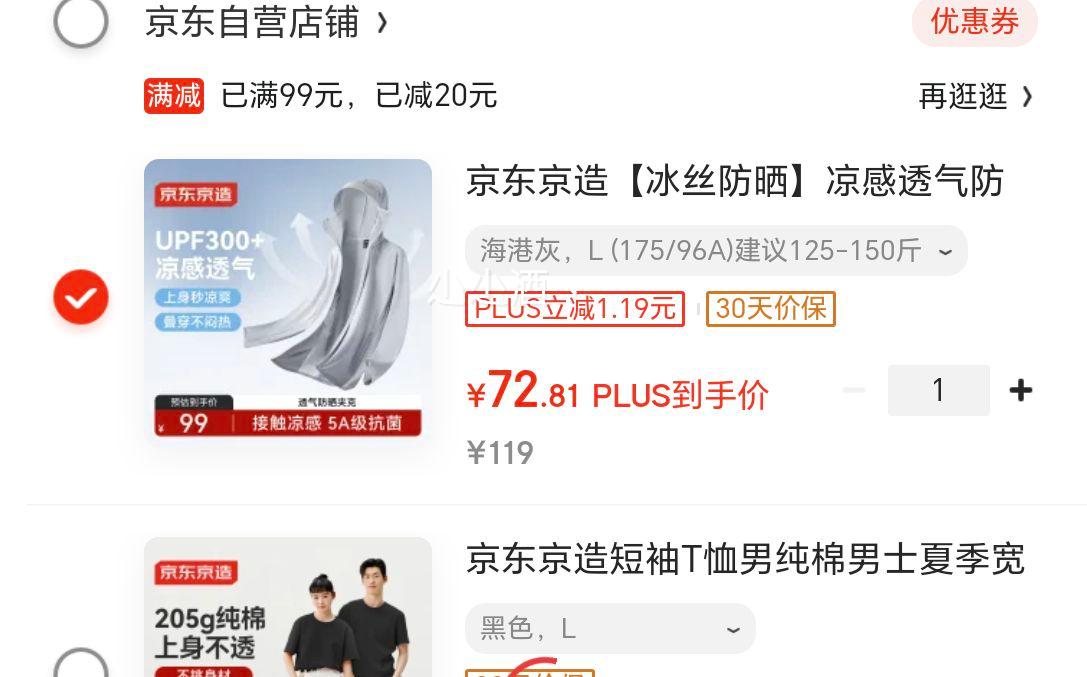Decrease jacket quantity with minus icon
Screen dimensions: 1087x677
tap(854, 390)
